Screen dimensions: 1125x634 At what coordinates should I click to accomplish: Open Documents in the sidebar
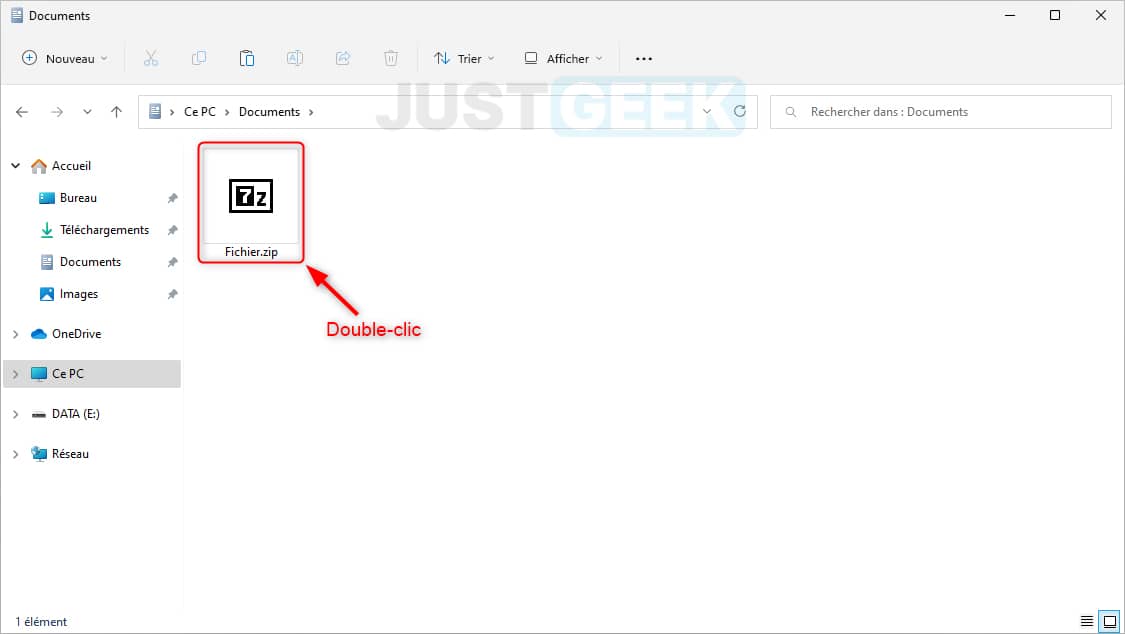pyautogui.click(x=90, y=262)
